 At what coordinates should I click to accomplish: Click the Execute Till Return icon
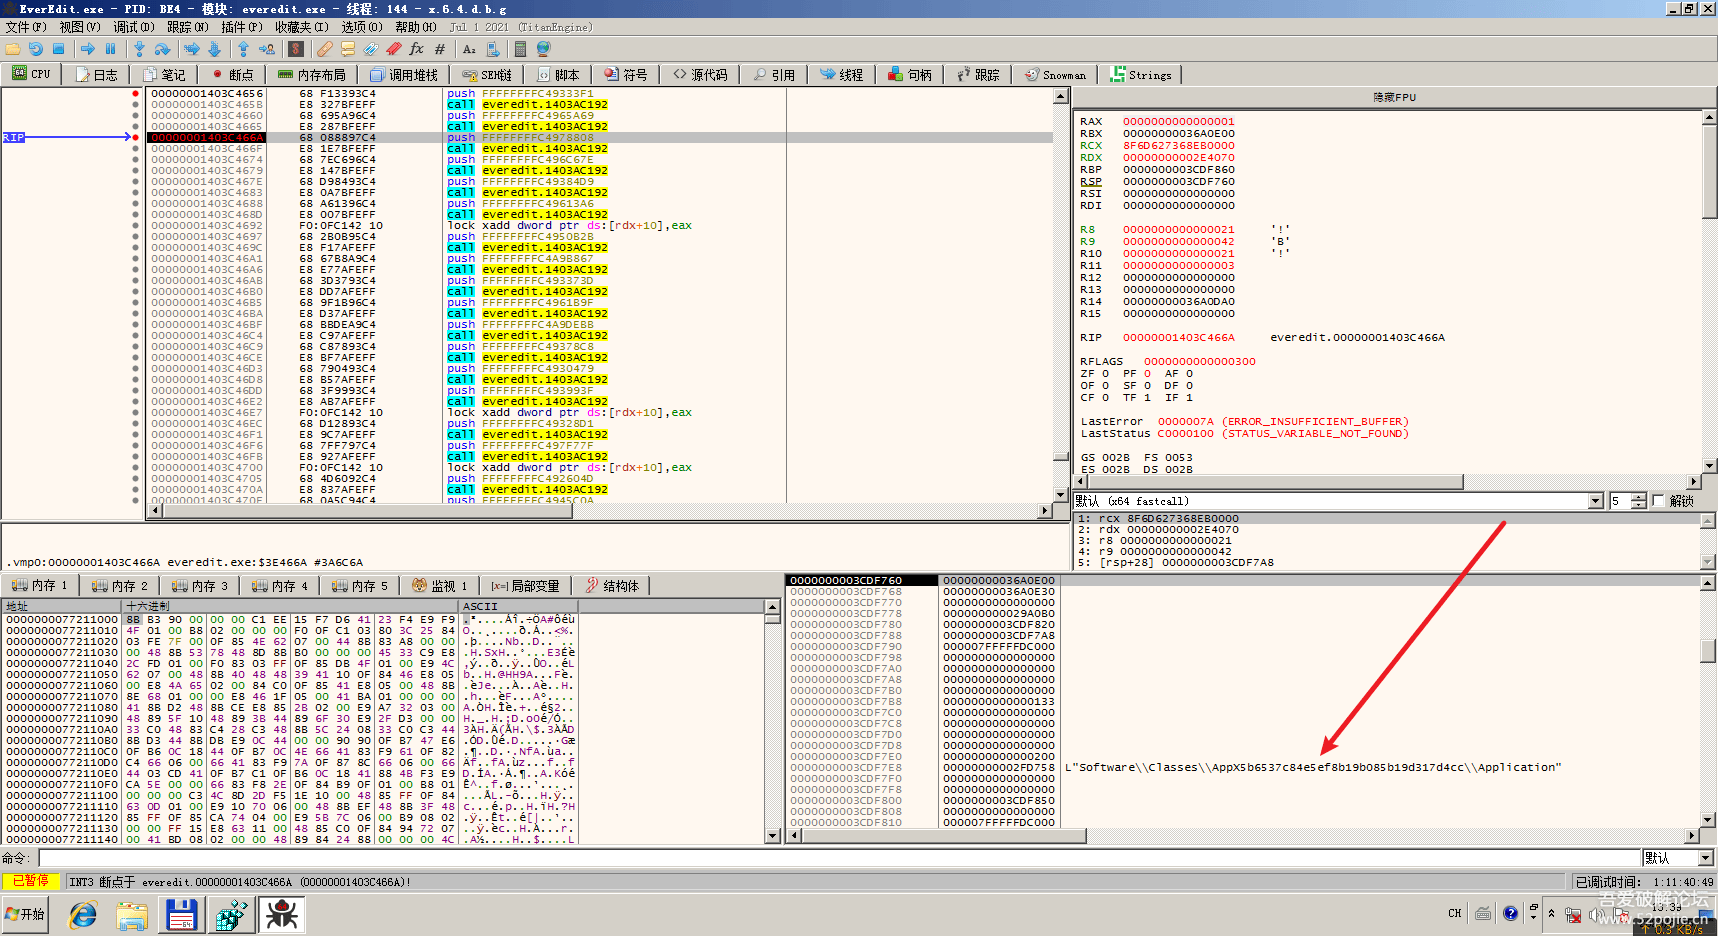(x=243, y=49)
